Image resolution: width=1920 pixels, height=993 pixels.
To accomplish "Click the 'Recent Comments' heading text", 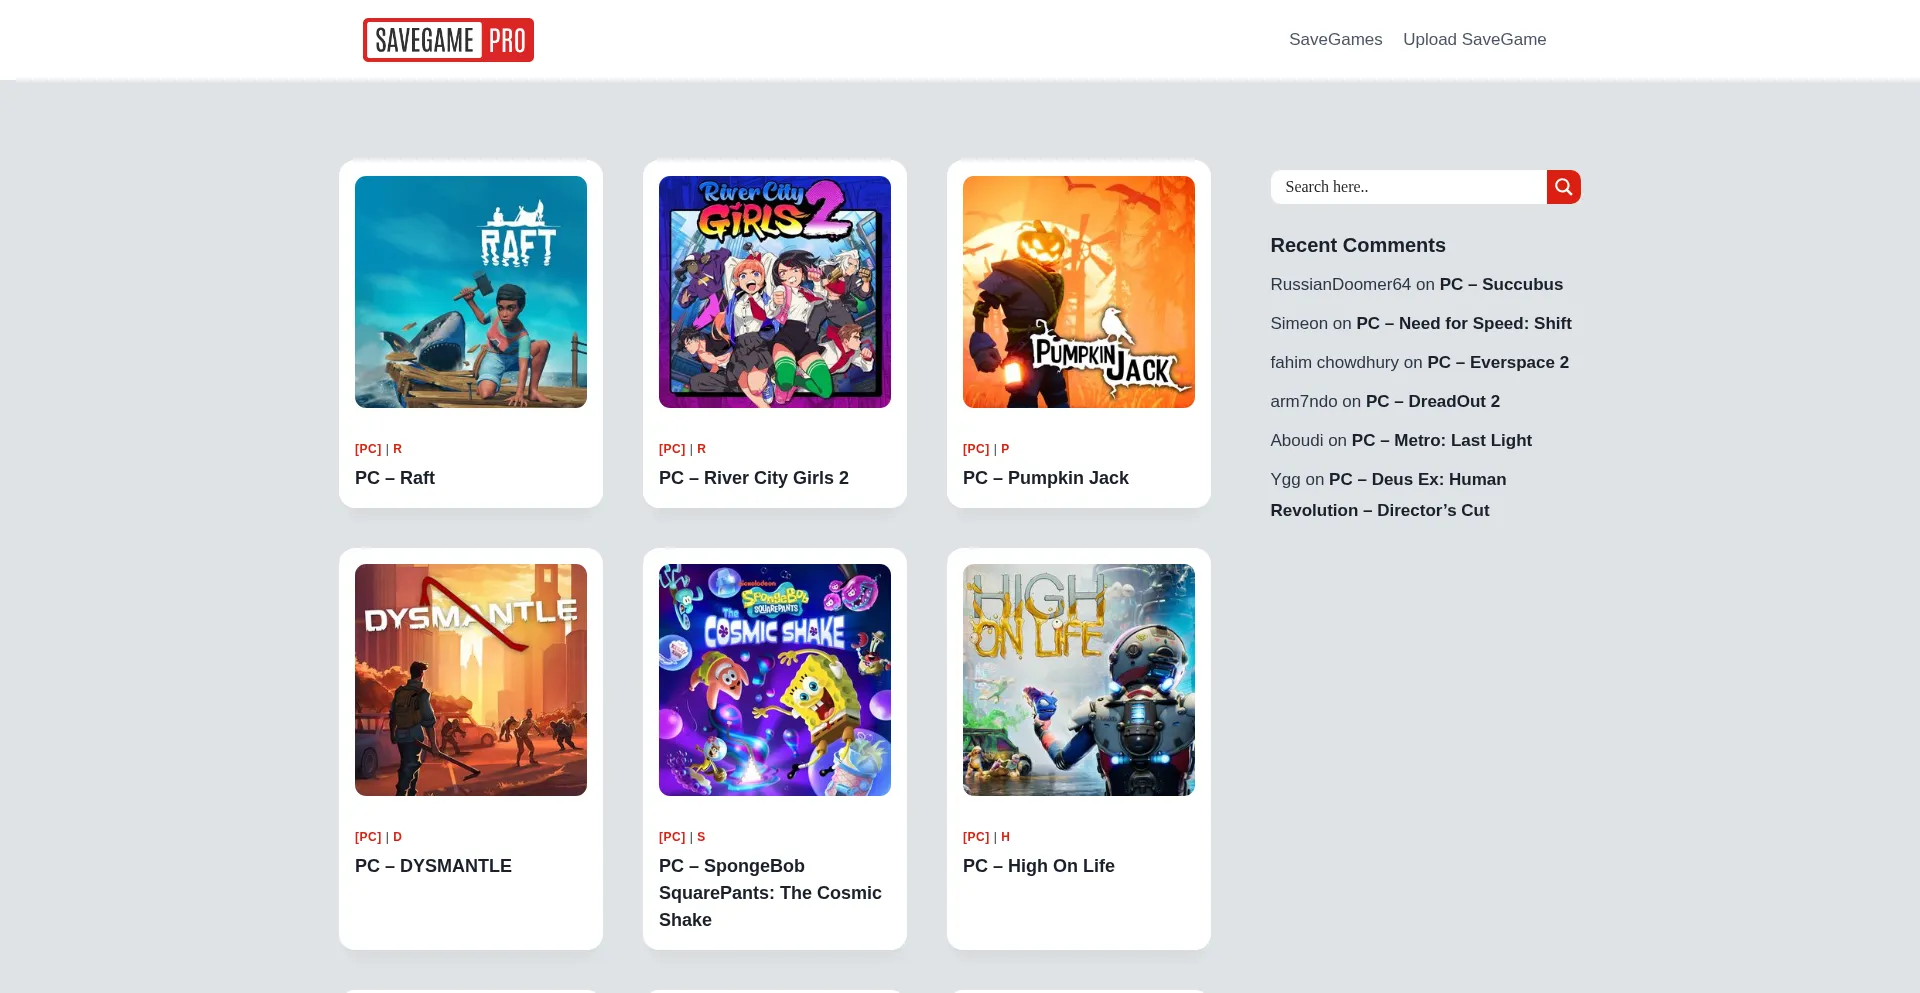I will click(x=1358, y=245).
